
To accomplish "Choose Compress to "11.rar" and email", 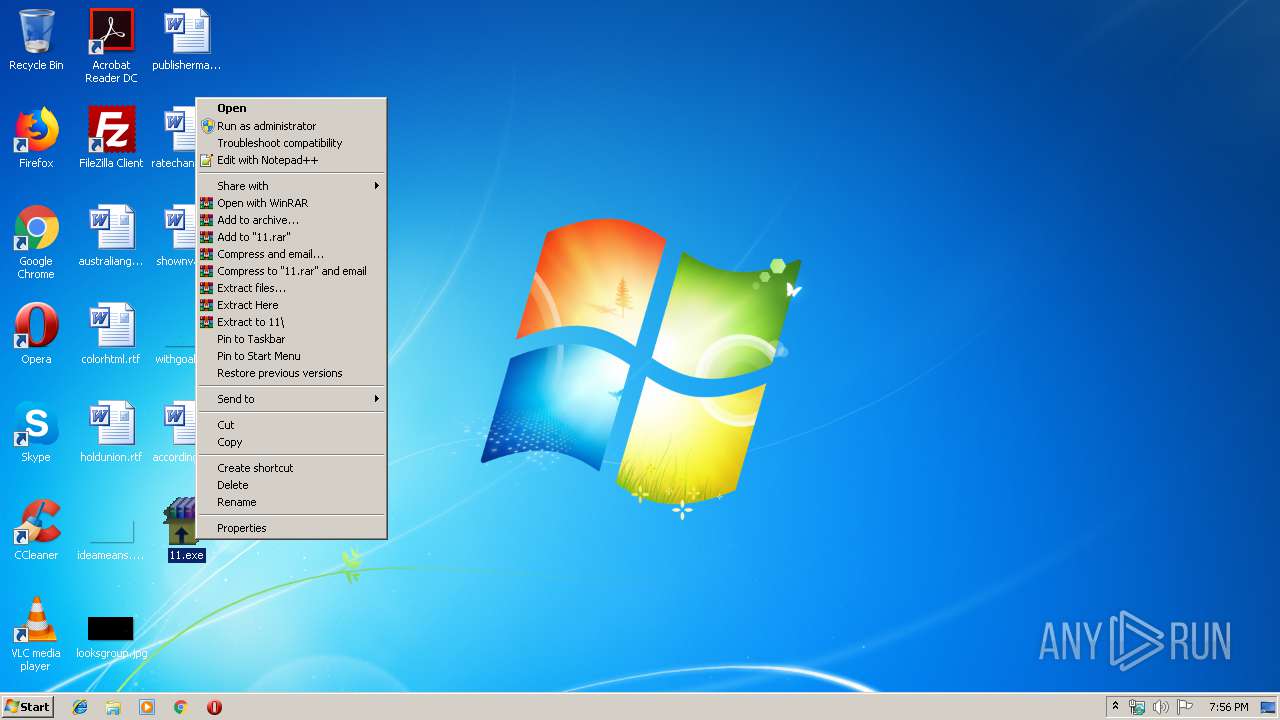I will point(291,271).
